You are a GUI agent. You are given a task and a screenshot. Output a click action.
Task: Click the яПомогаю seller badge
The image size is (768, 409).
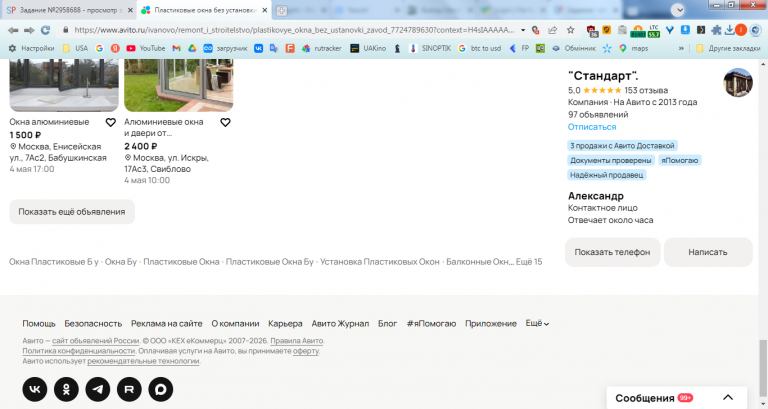679,161
